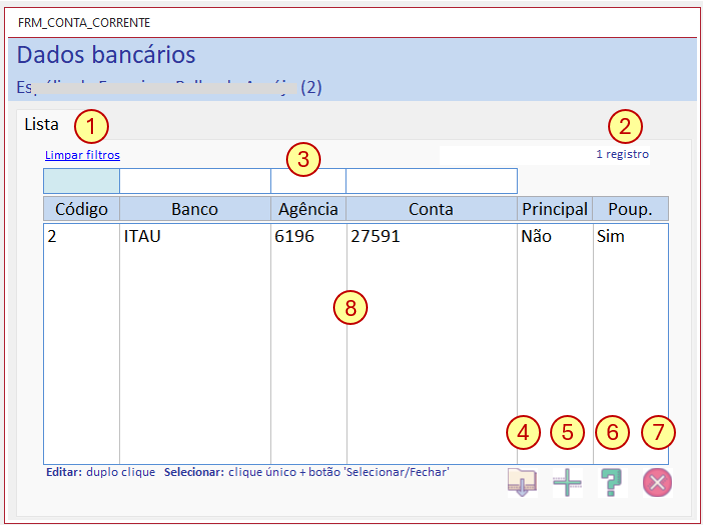Click the Principal value Não
The image size is (703, 525).
pos(536,236)
